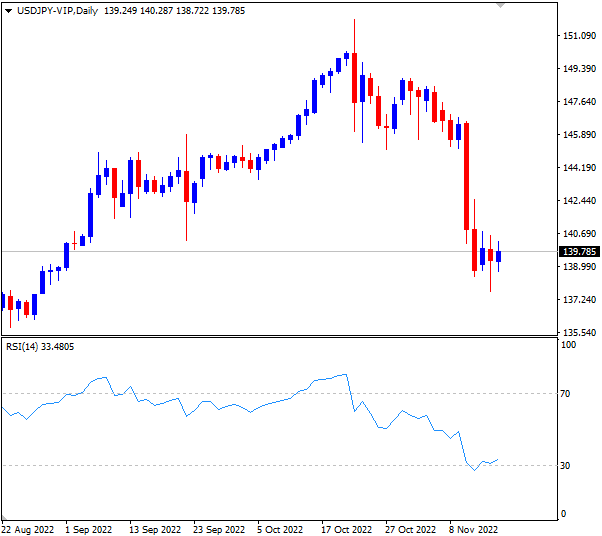Select the large red candle falling to 140.690
602x536 pixels.
(466, 176)
